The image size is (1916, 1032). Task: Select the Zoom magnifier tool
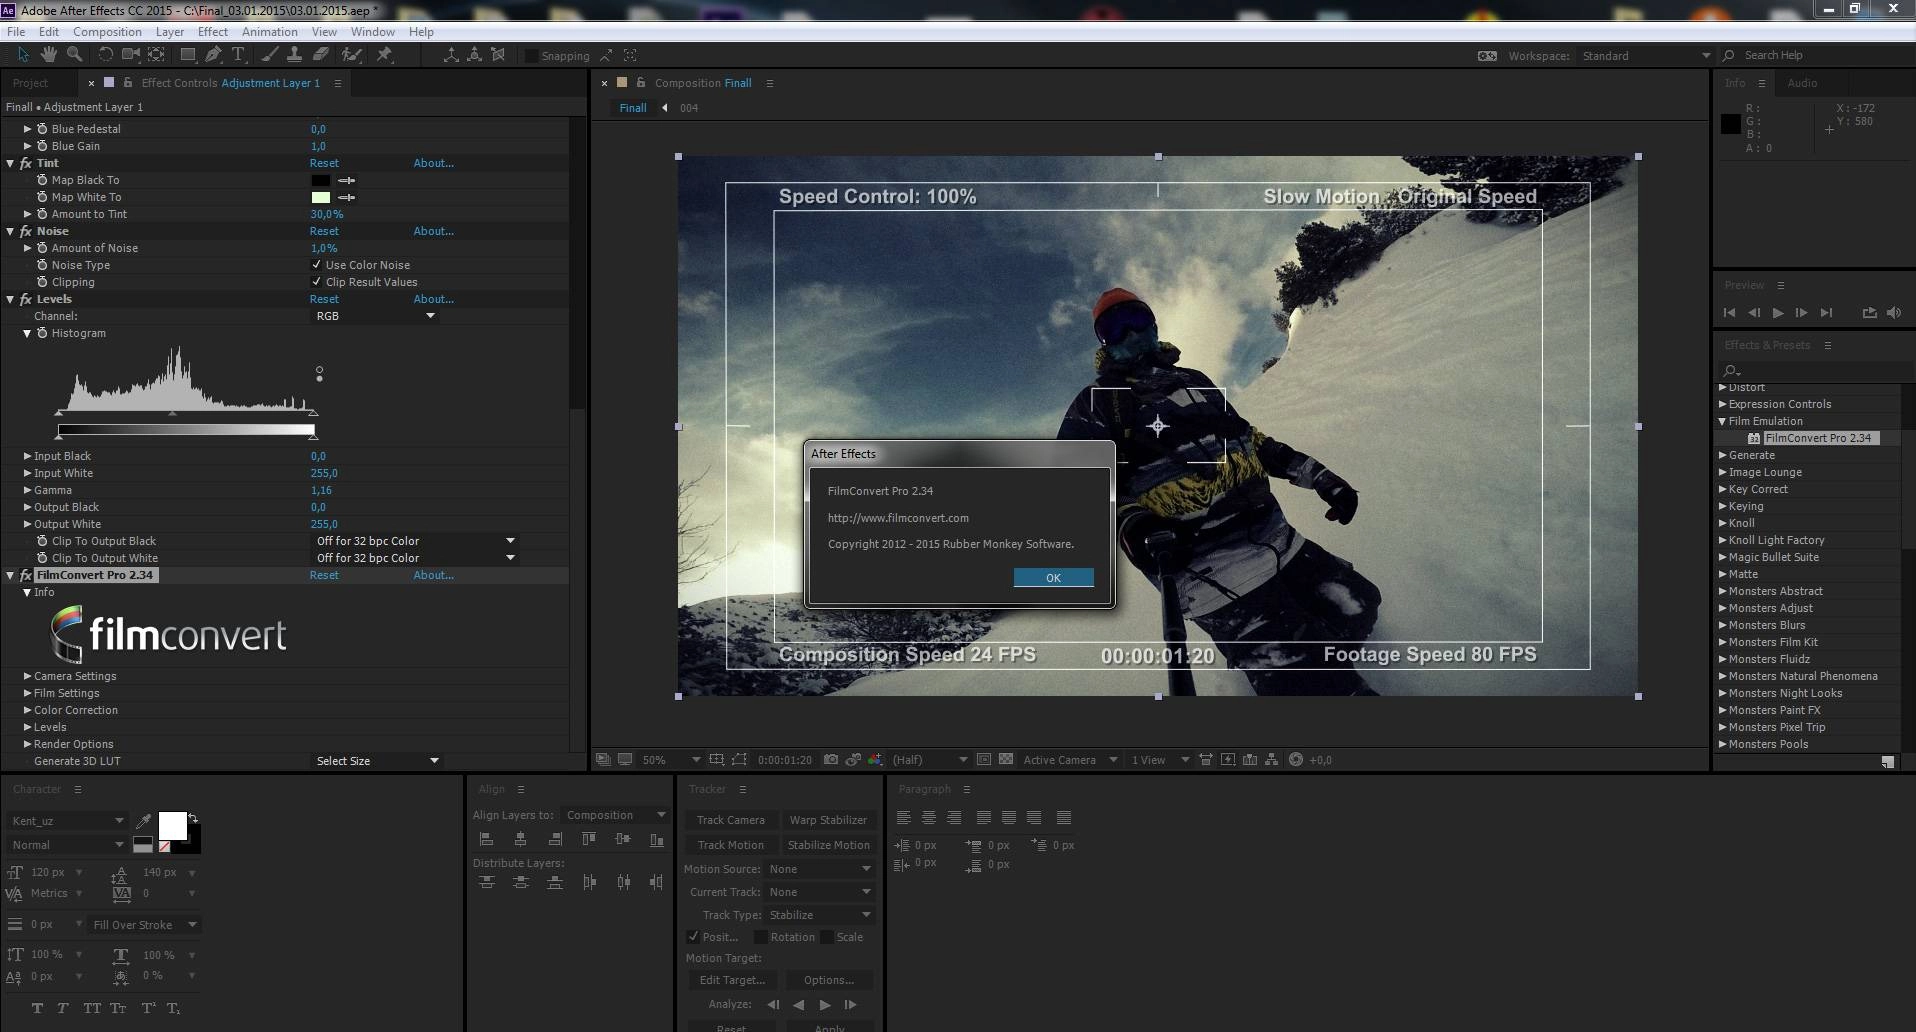coord(74,55)
